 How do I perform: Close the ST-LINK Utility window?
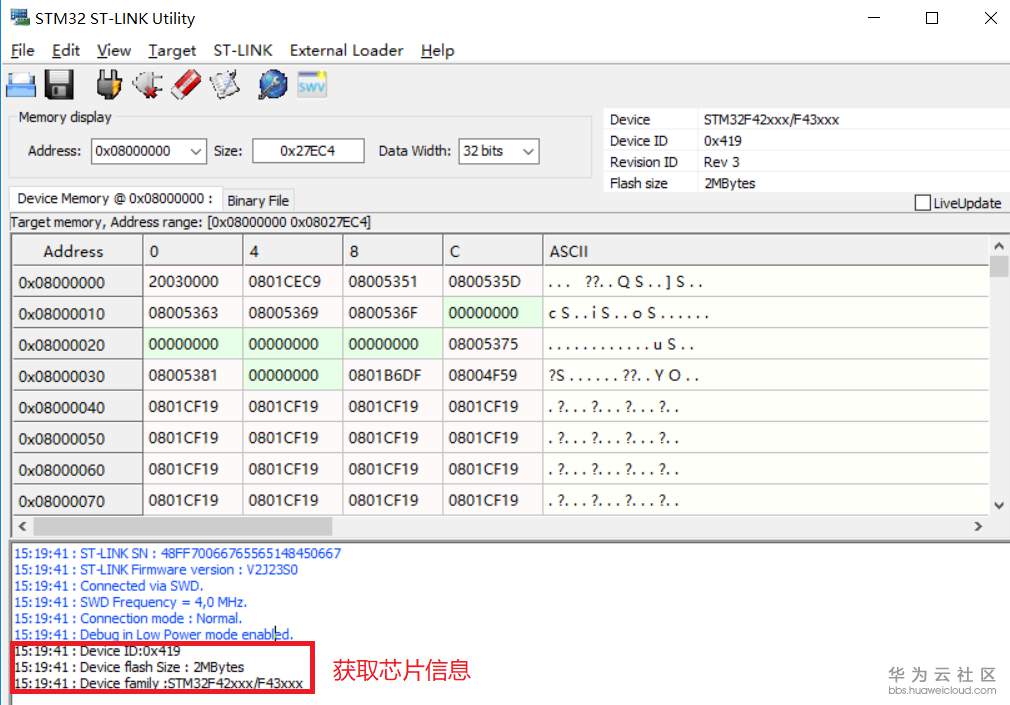coord(991,18)
